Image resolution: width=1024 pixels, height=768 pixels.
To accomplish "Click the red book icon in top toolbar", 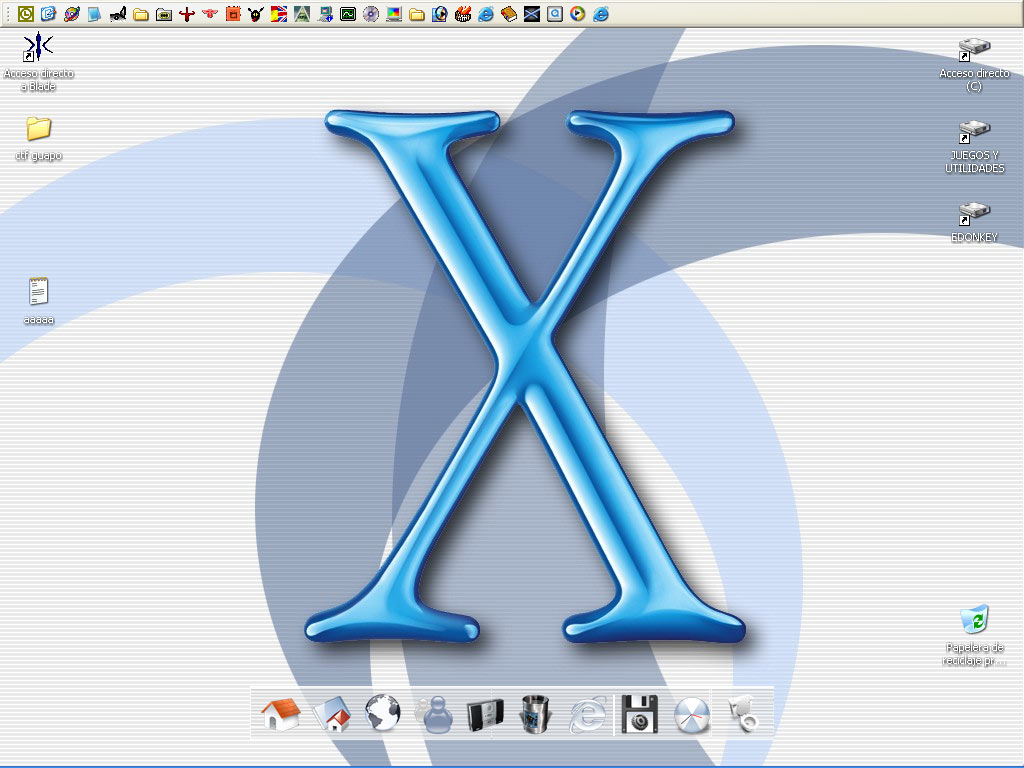I will (x=509, y=14).
